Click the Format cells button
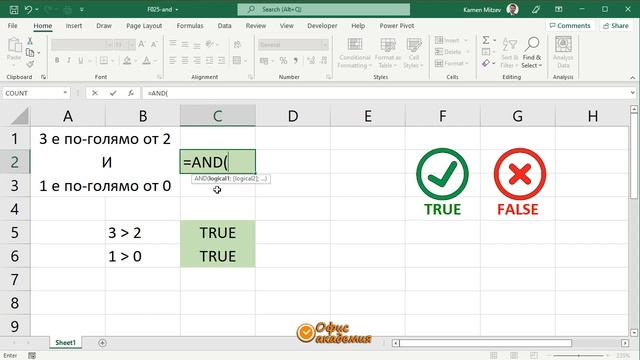Image resolution: width=640 pixels, height=360 pixels. pyautogui.click(x=451, y=63)
